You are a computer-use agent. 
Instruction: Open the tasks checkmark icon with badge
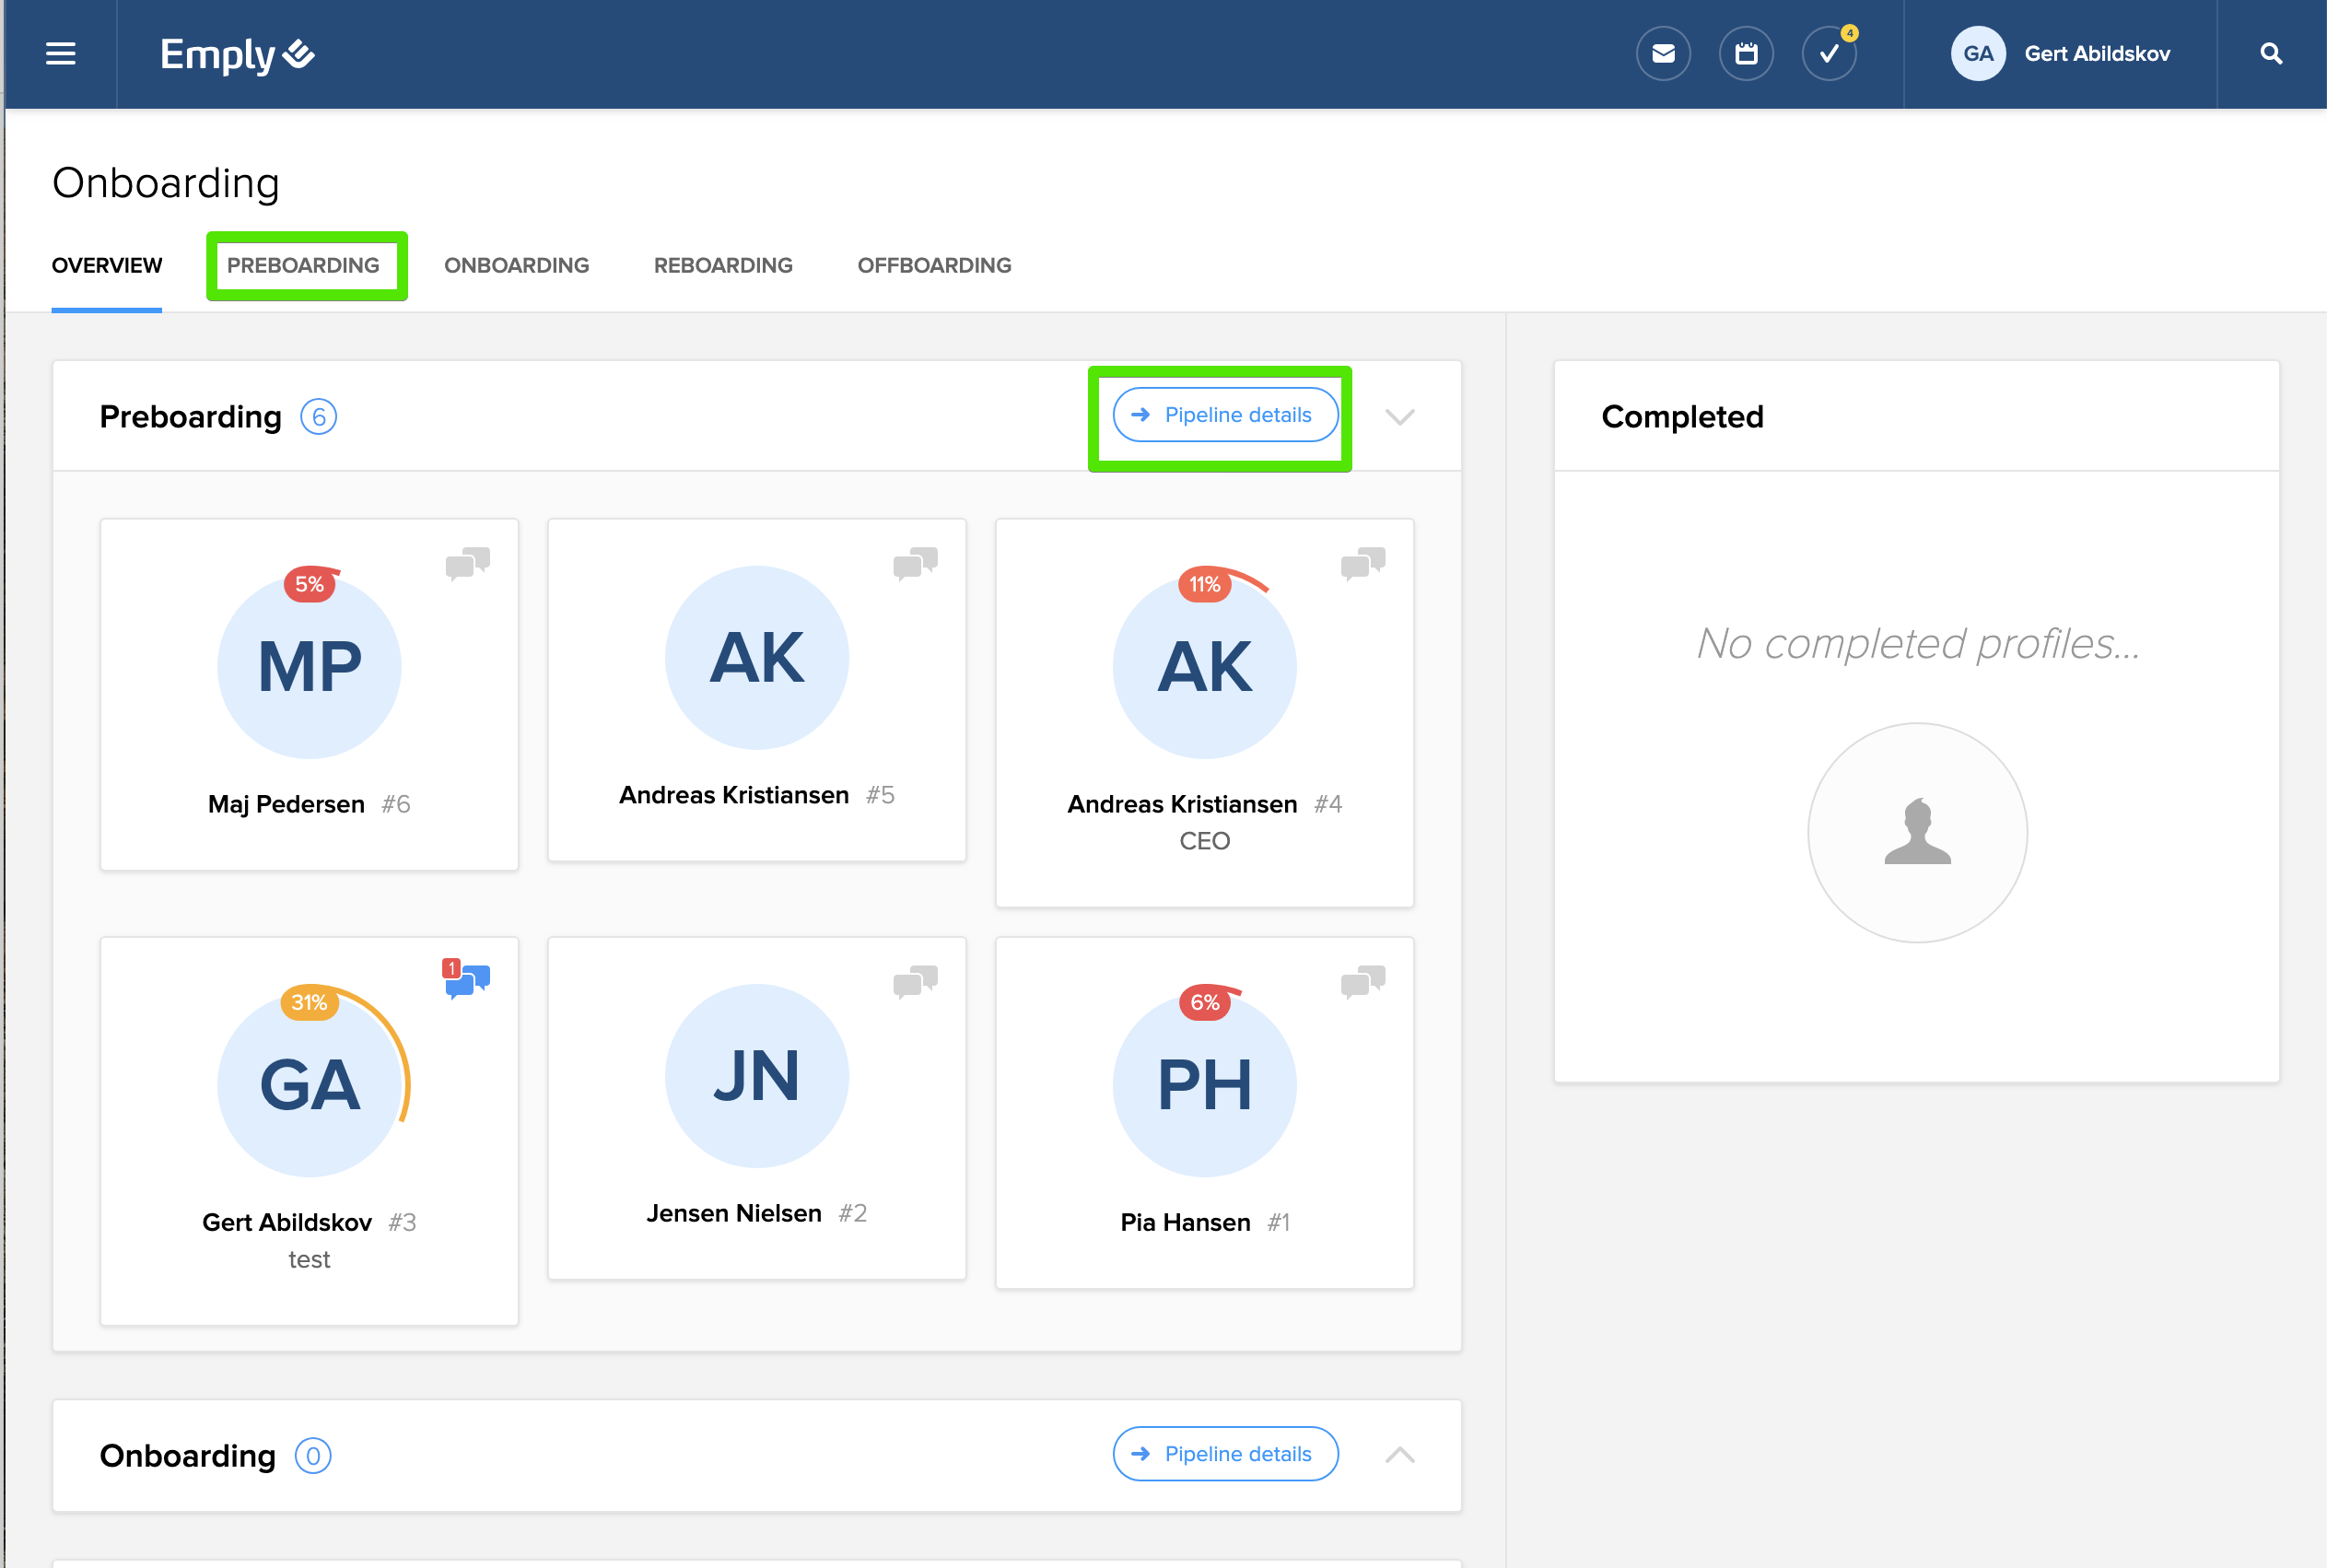pyautogui.click(x=1829, y=54)
